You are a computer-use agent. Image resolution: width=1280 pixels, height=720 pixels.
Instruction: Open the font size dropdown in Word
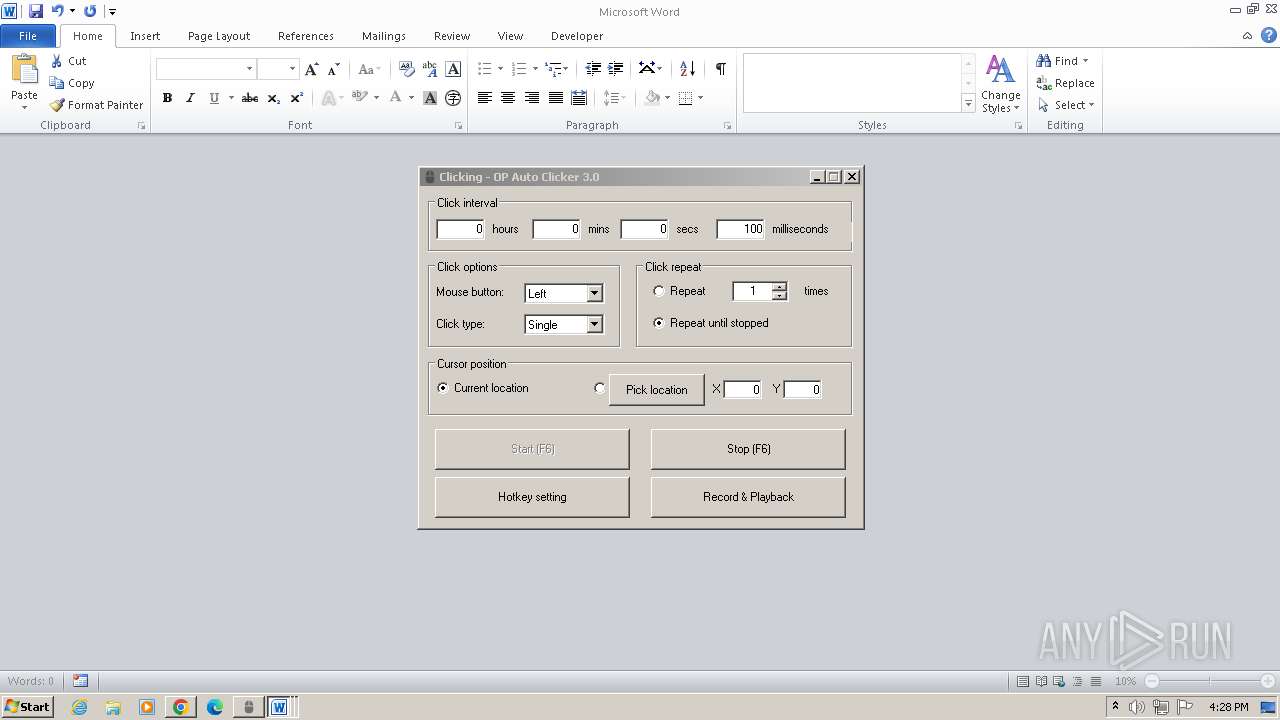292,69
